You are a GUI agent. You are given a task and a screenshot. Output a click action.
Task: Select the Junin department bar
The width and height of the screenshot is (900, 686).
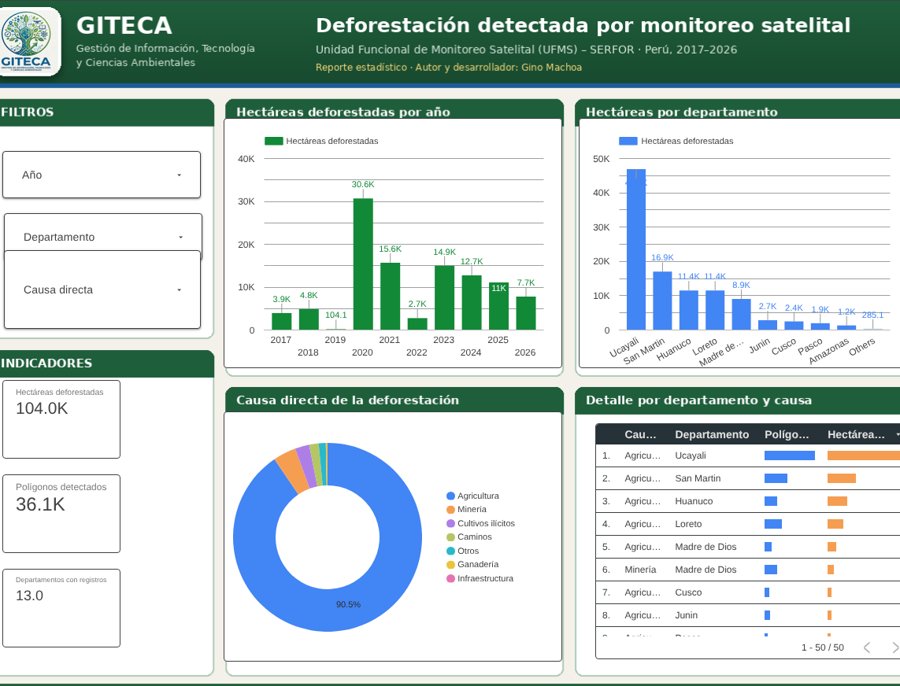pyautogui.click(x=767, y=325)
